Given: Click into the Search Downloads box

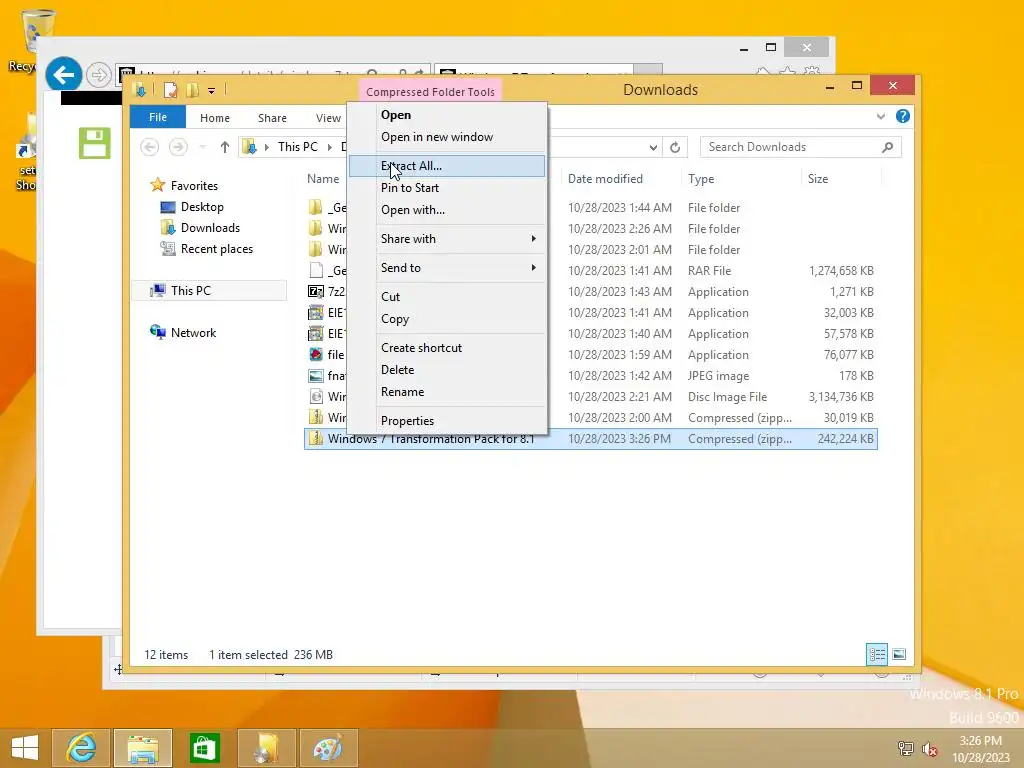Looking at the screenshot, I should (801, 147).
